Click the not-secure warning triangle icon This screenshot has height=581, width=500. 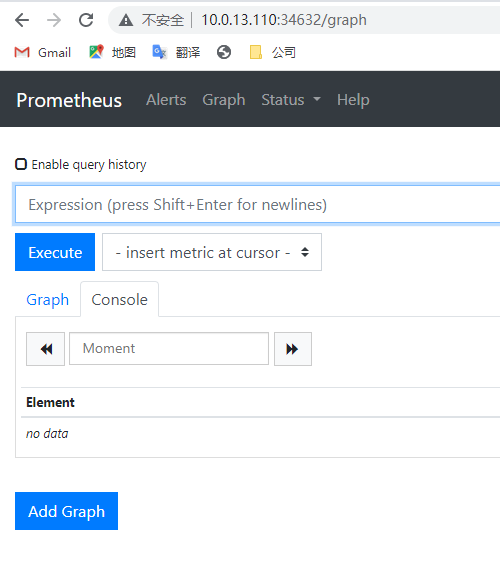coord(126,20)
